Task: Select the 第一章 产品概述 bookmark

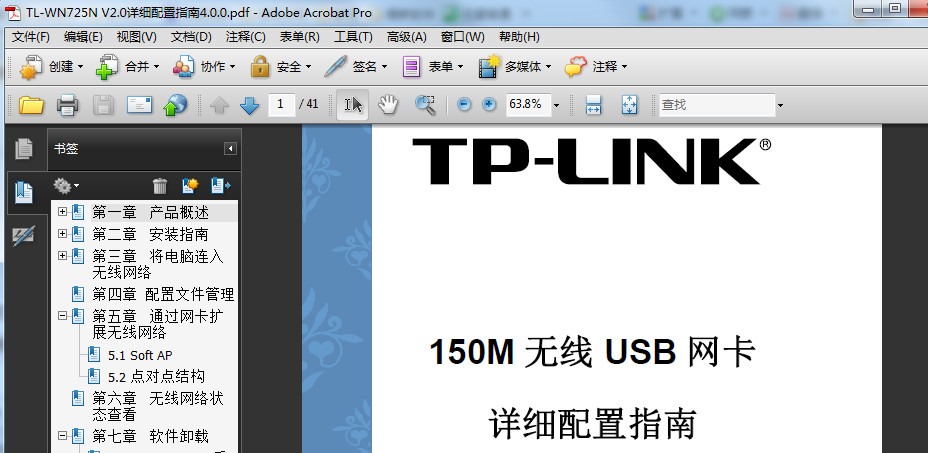Action: pyautogui.click(x=150, y=212)
